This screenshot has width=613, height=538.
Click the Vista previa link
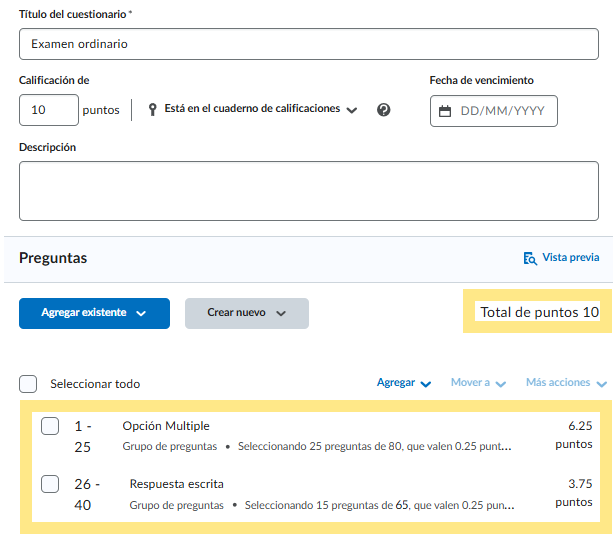coord(570,258)
